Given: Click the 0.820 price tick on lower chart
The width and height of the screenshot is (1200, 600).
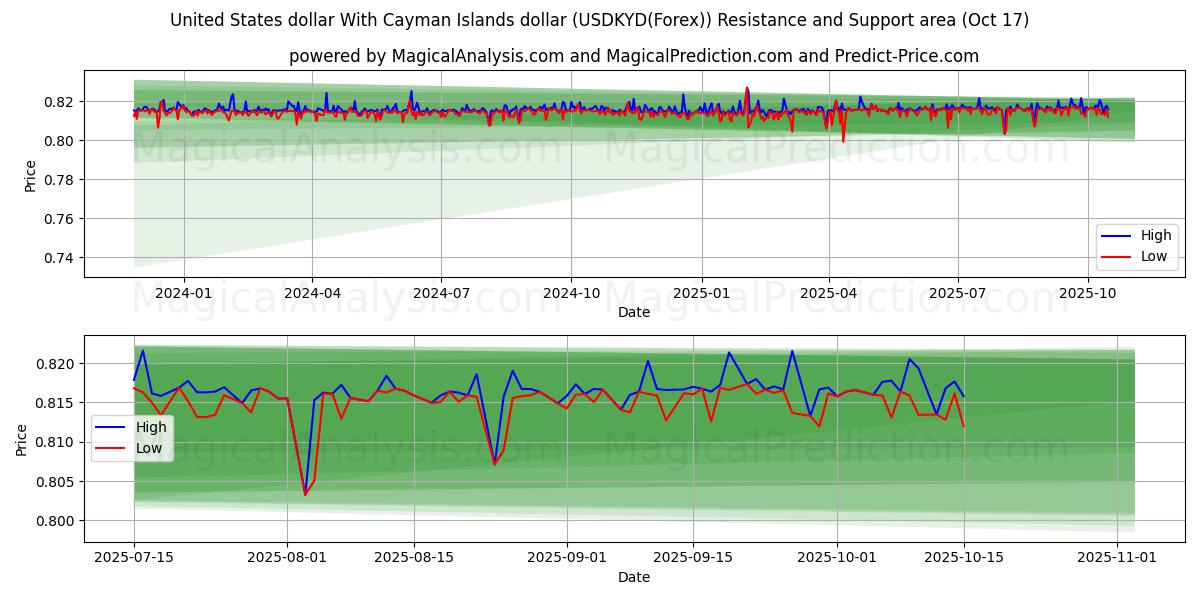Looking at the screenshot, I should (55, 364).
